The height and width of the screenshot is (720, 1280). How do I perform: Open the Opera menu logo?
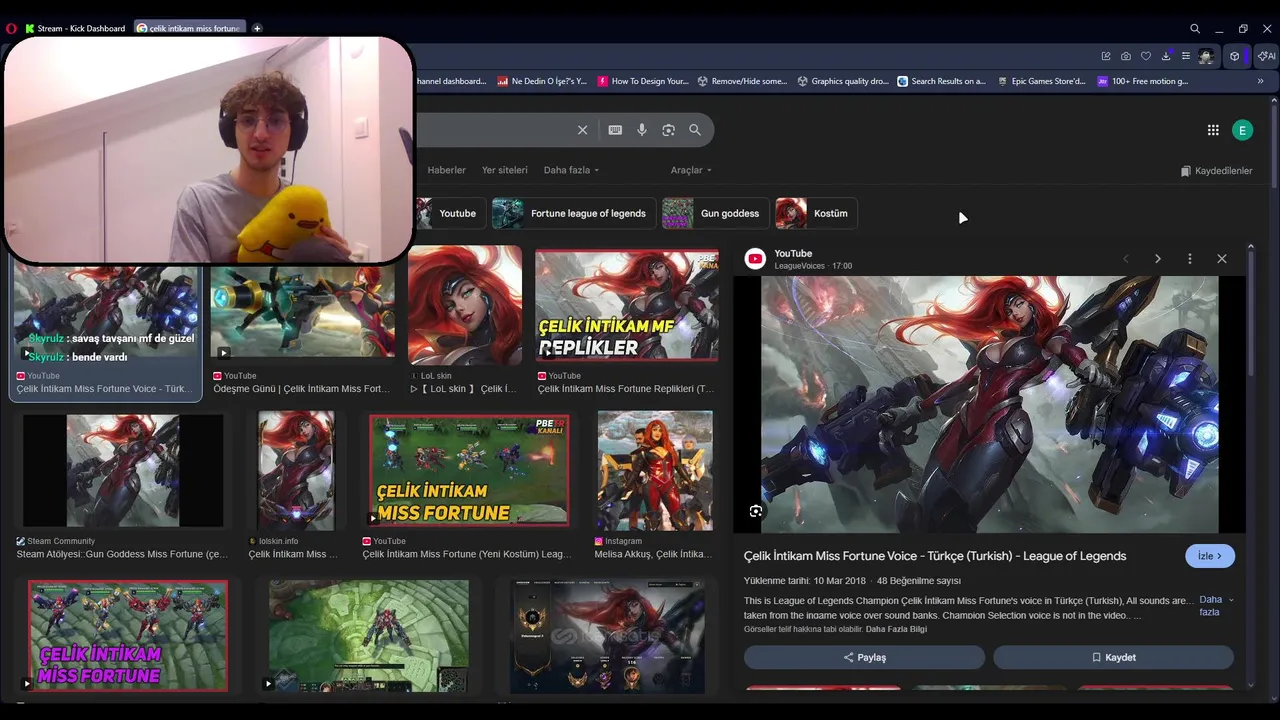click(x=11, y=28)
